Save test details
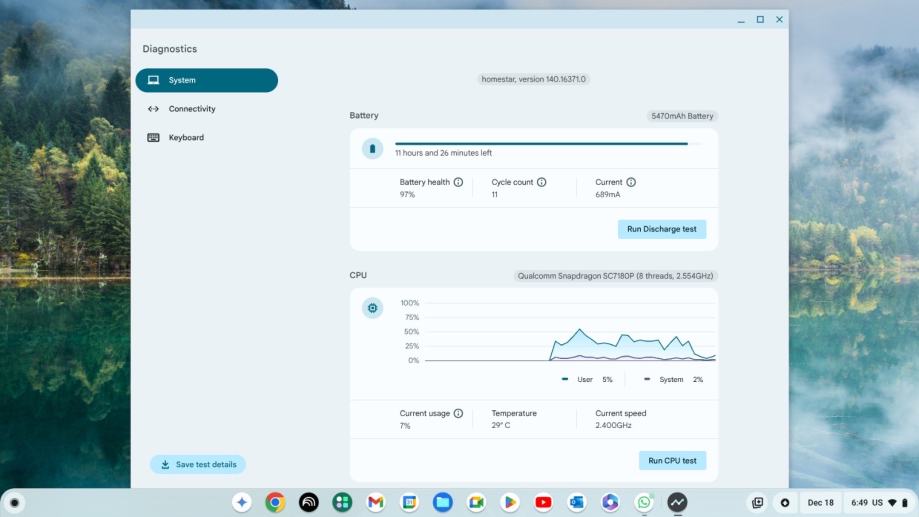Viewport: 919px width, 517px height. [198, 464]
